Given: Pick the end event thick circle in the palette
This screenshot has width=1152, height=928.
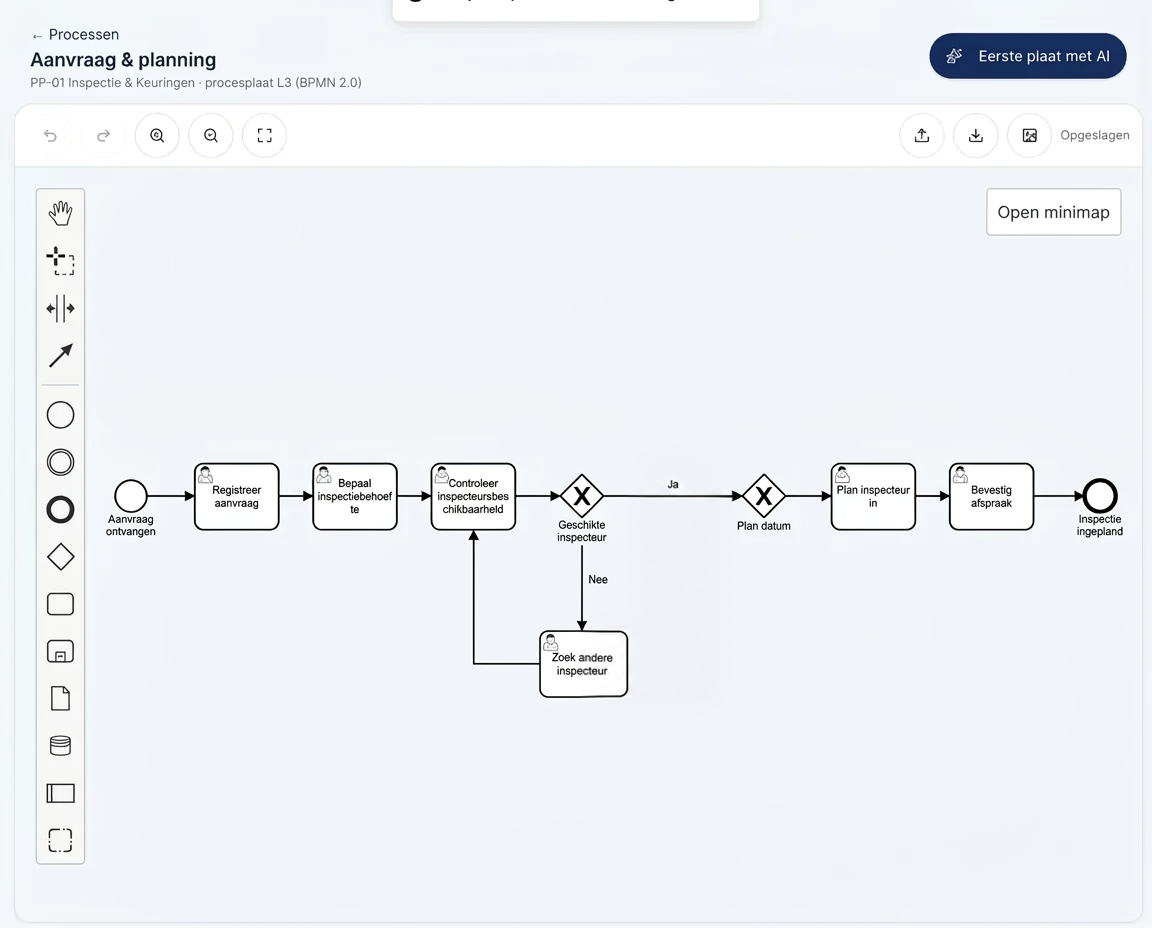Looking at the screenshot, I should 60,509.
